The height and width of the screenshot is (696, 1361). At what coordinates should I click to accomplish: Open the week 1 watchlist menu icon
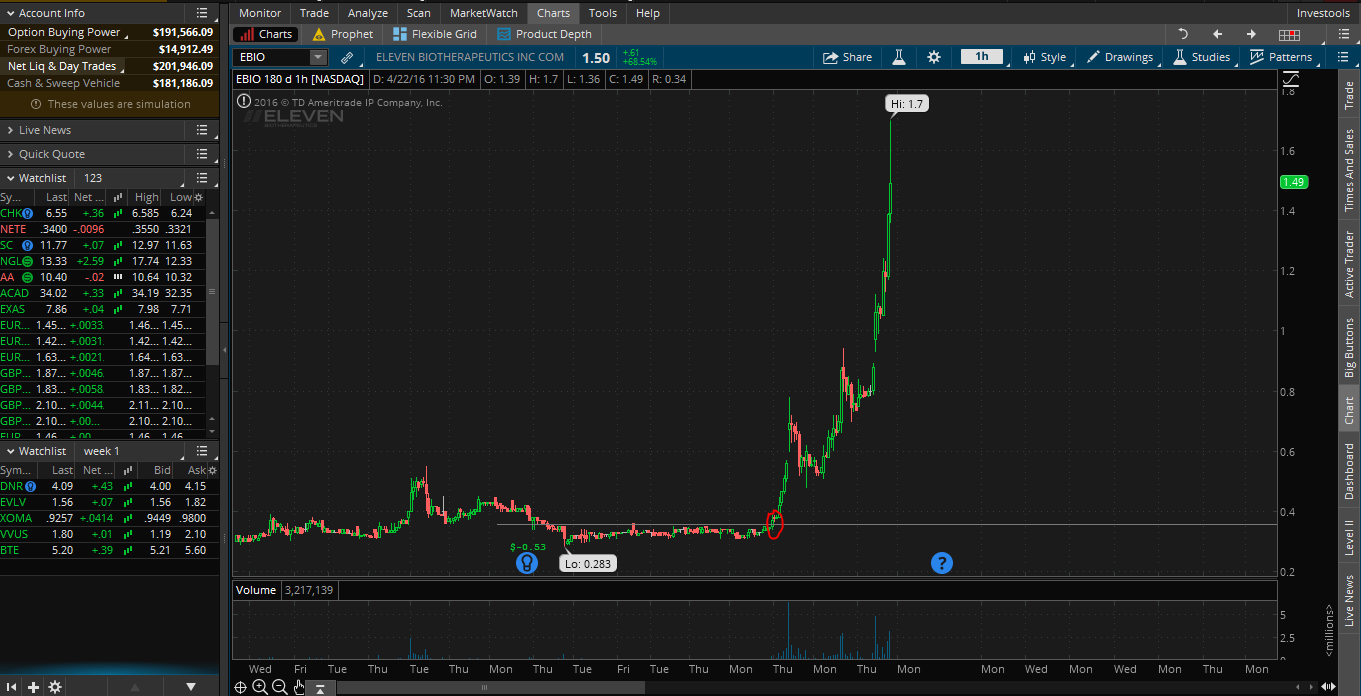coord(202,451)
